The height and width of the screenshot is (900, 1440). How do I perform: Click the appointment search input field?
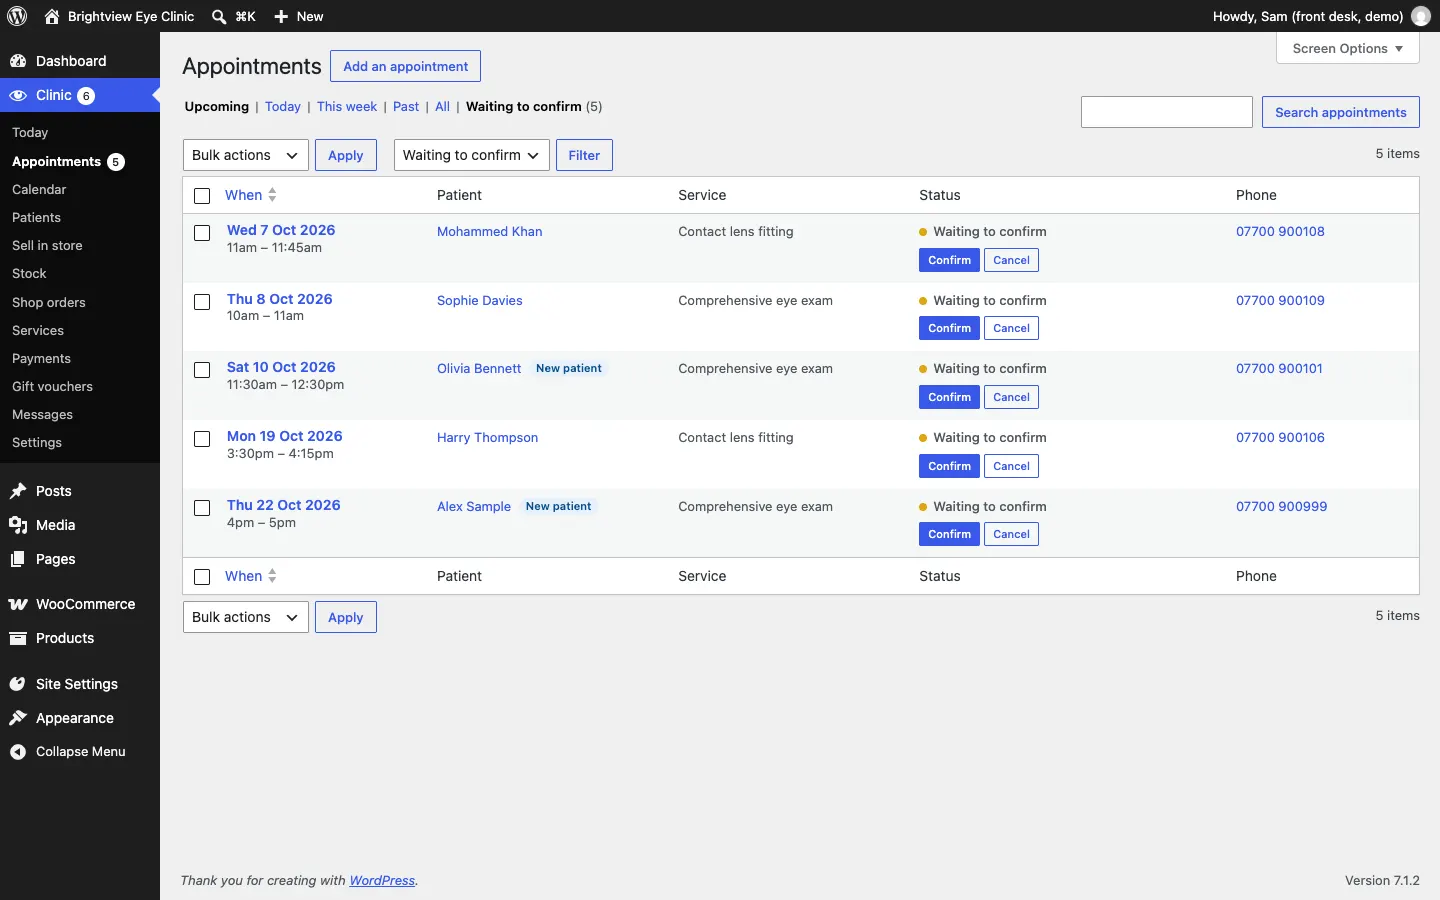[x=1167, y=112]
